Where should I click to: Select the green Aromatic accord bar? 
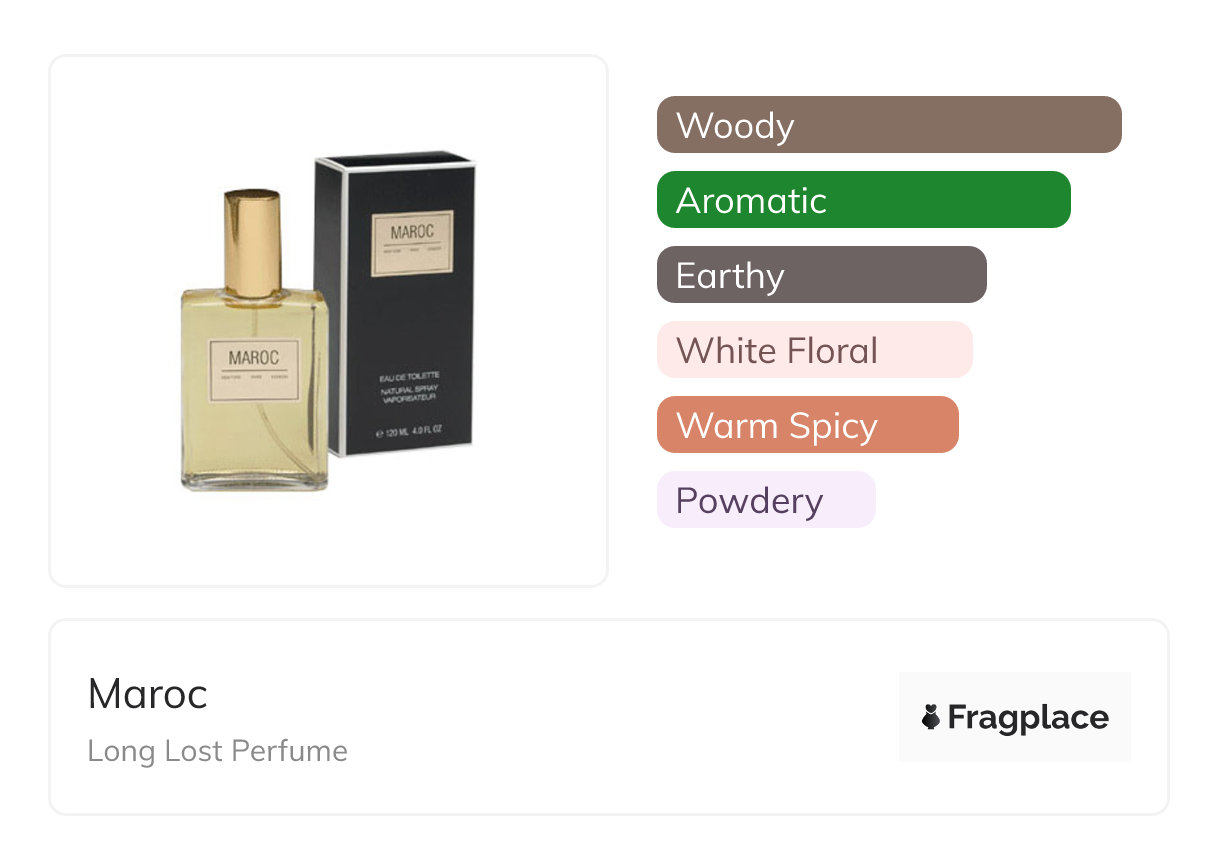tap(863, 200)
